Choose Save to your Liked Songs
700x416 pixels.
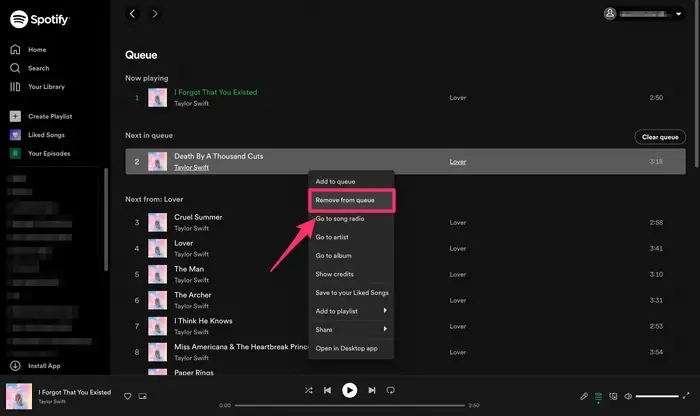[351, 293]
